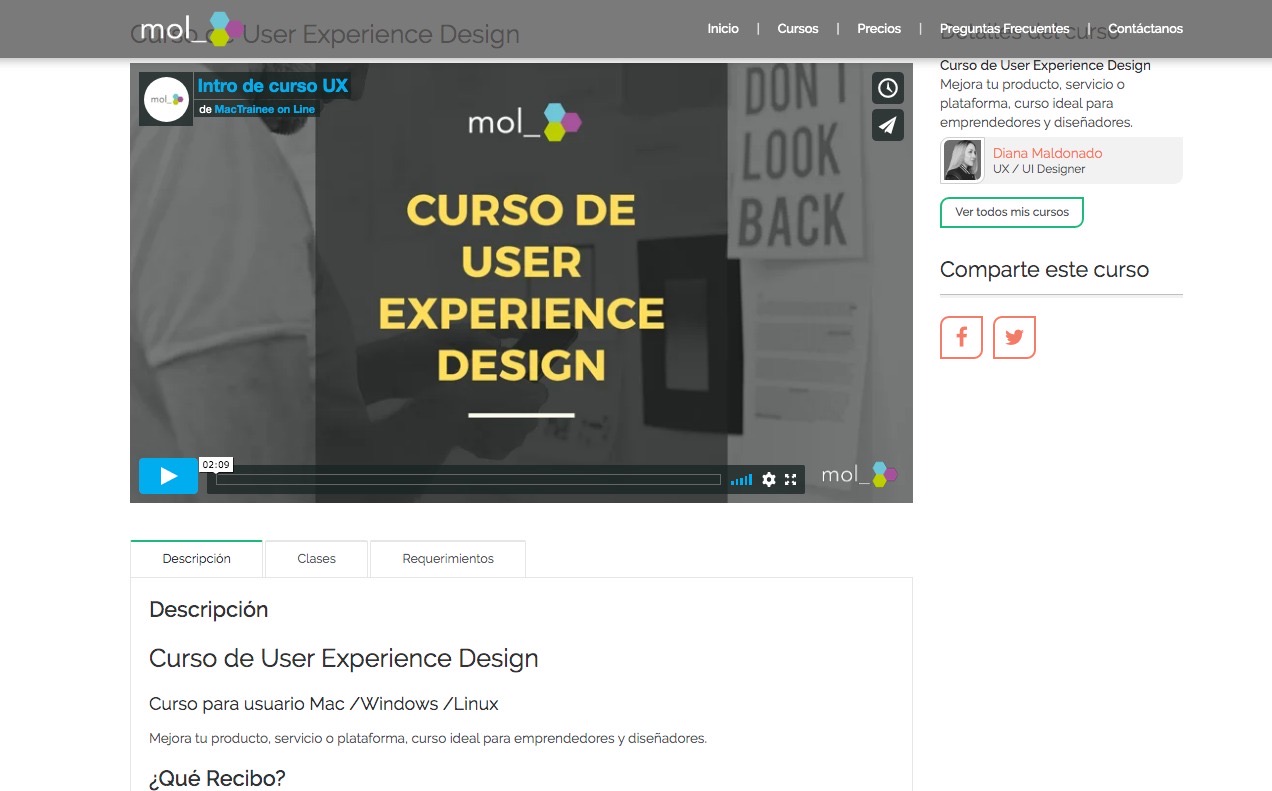
Task: Click the paper plane share icon
Action: tap(887, 126)
